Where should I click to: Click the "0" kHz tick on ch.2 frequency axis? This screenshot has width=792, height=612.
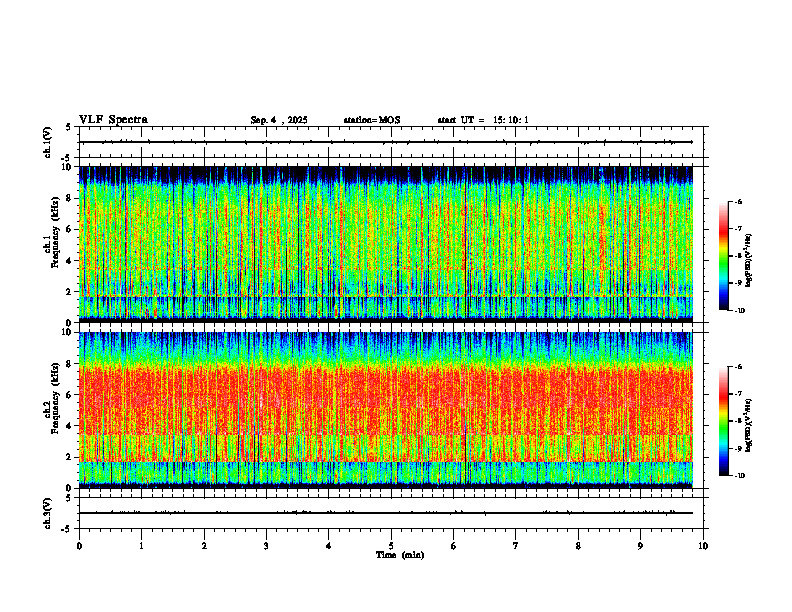click(x=69, y=488)
